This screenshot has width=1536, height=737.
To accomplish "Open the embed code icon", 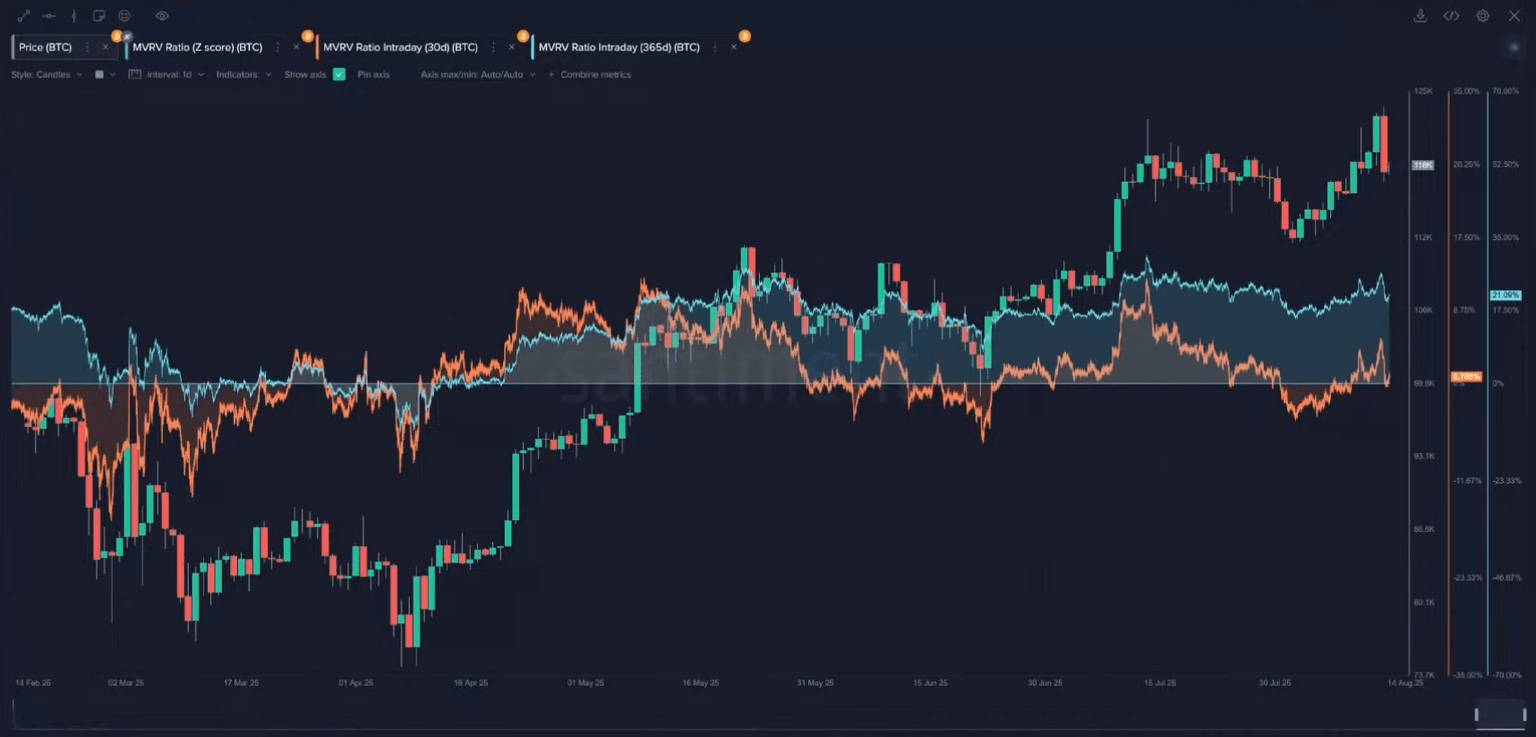I will pos(1451,16).
